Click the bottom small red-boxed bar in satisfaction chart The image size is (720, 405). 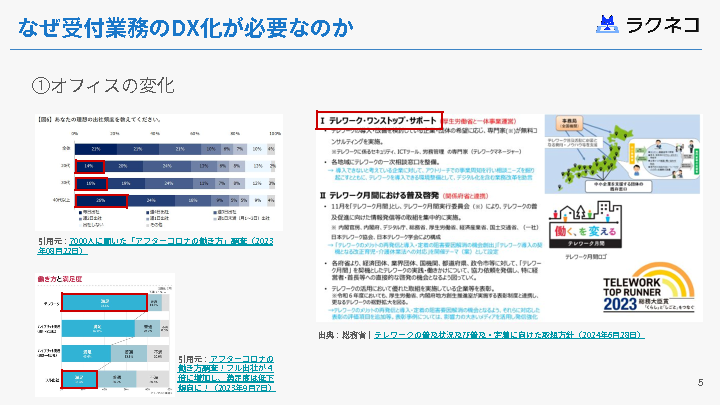pos(80,379)
